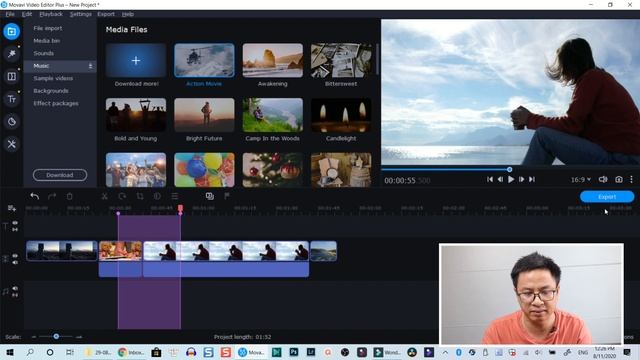The image size is (640, 360).
Task: Open the taskbar search icon
Action: pyautogui.click(x=30, y=352)
